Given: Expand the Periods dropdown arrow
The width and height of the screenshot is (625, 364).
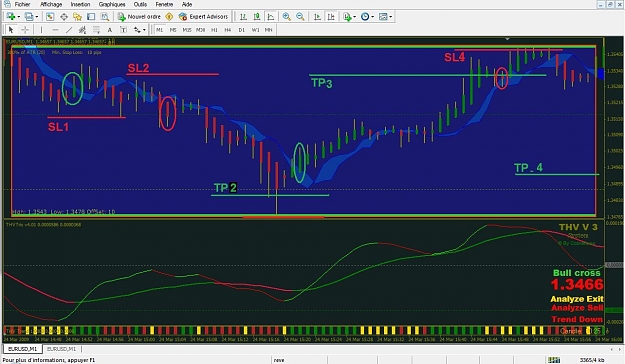Looking at the screenshot, I should point(372,17).
